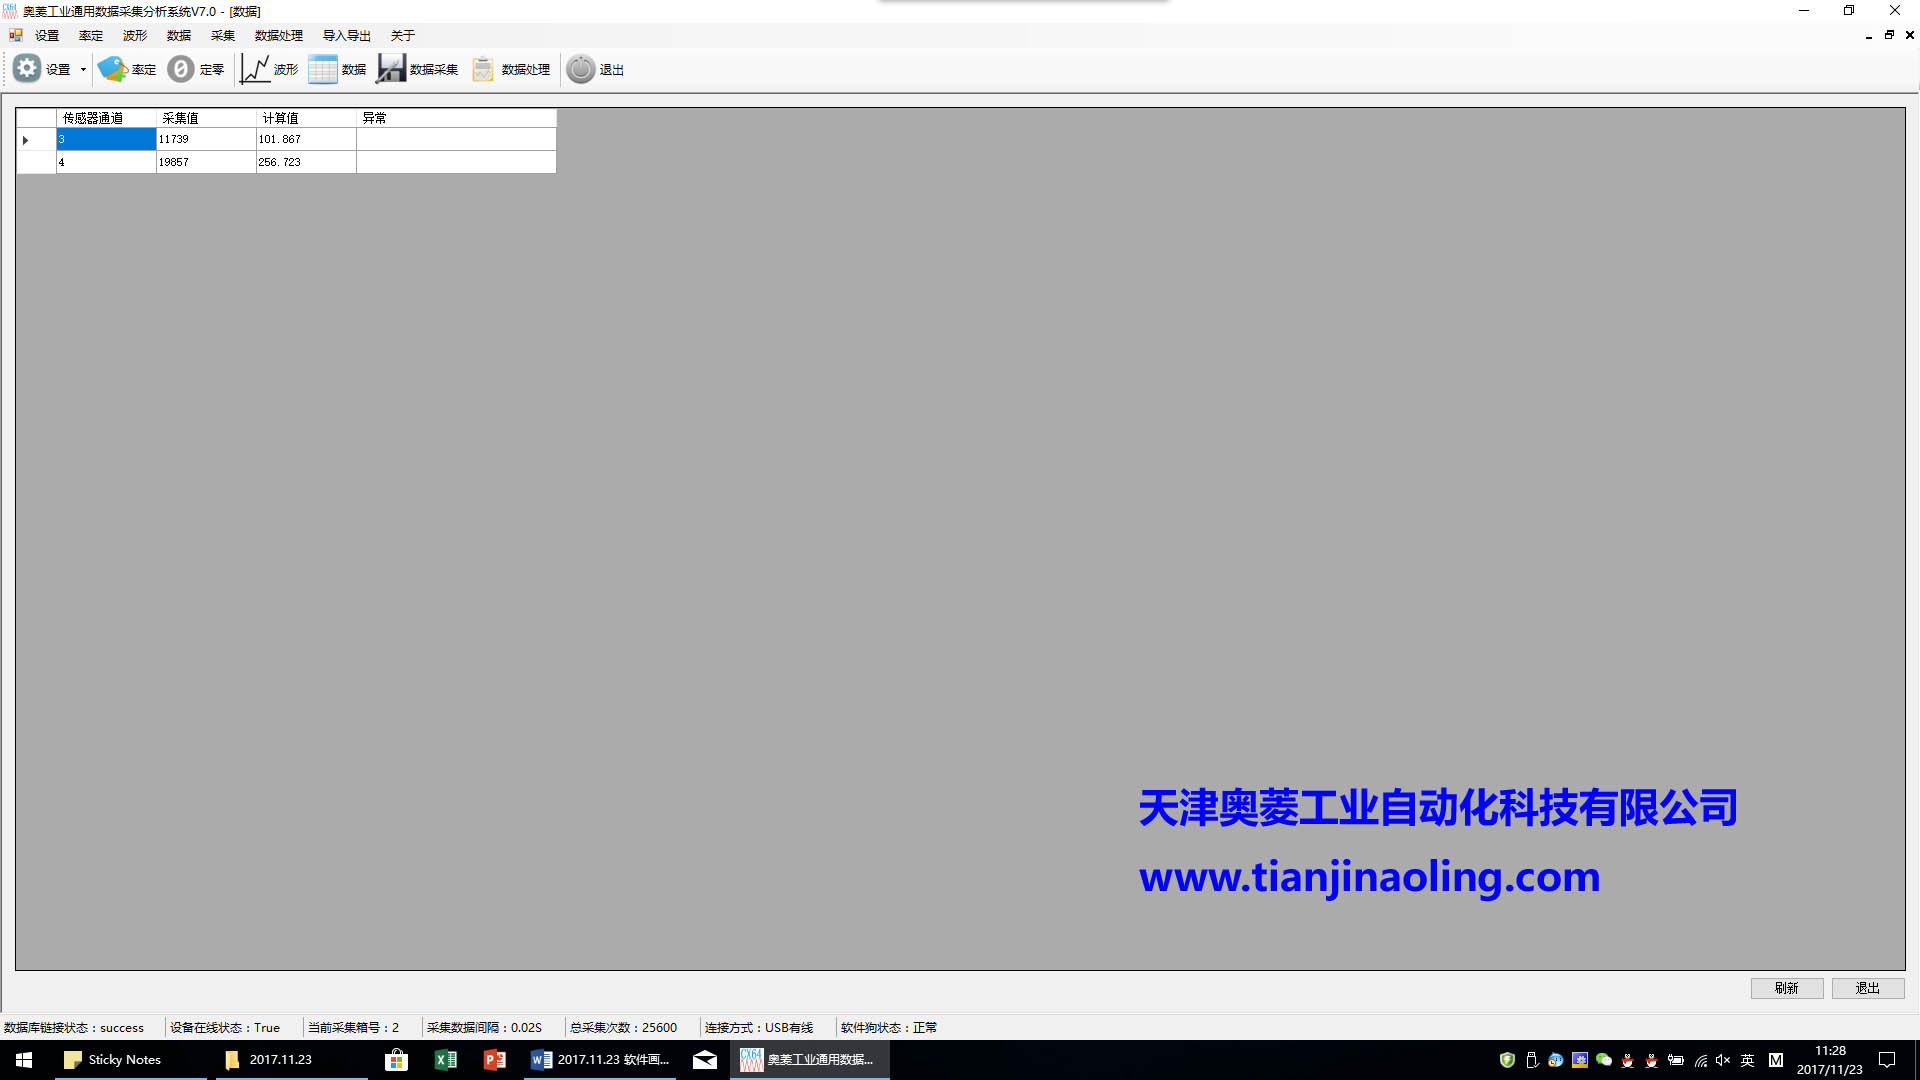Click the green security shield tray icon
The height and width of the screenshot is (1080, 1920).
pos(1507,1060)
